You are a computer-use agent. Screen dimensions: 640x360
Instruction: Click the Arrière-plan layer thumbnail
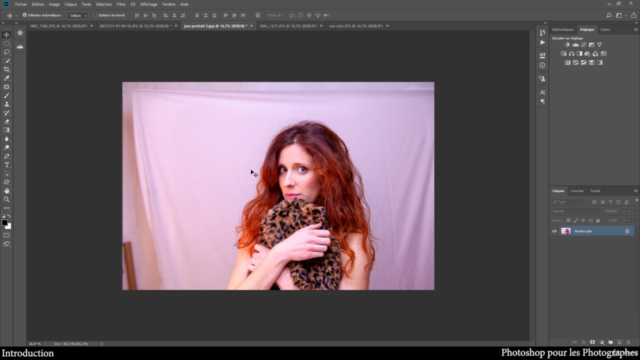point(566,231)
